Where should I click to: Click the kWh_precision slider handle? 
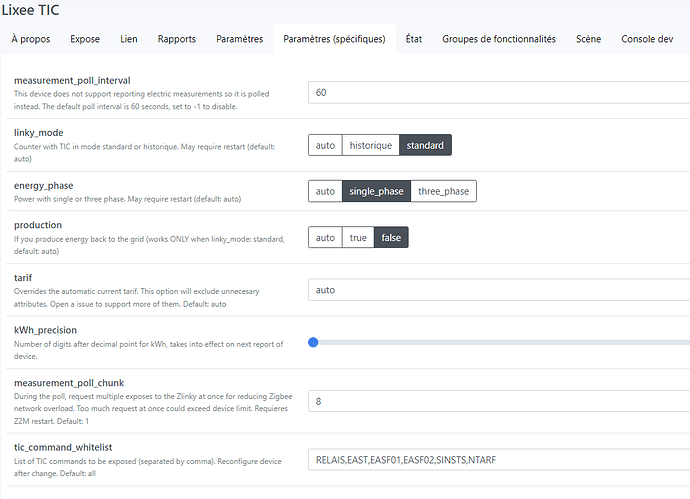(313, 342)
